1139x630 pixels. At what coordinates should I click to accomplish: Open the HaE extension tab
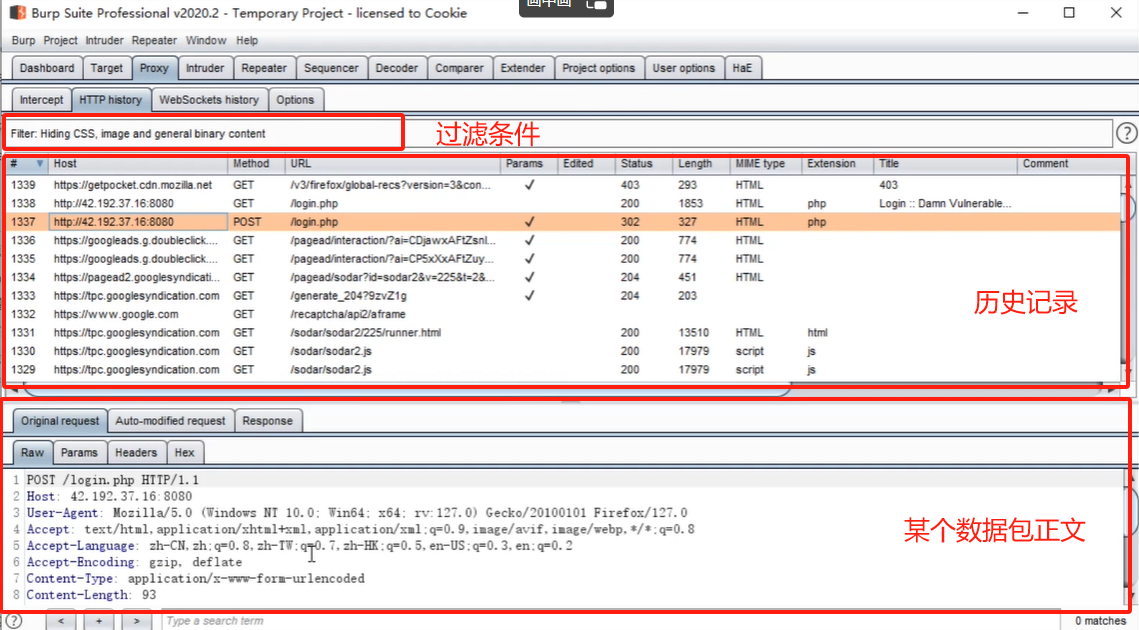point(742,68)
